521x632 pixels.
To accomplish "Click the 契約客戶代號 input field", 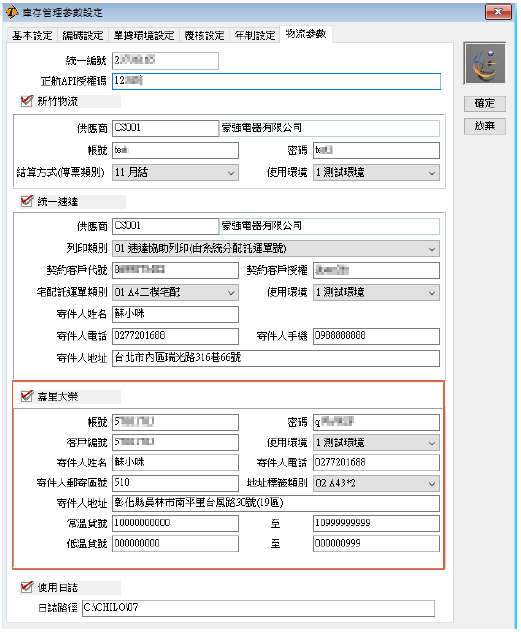I will (175, 270).
